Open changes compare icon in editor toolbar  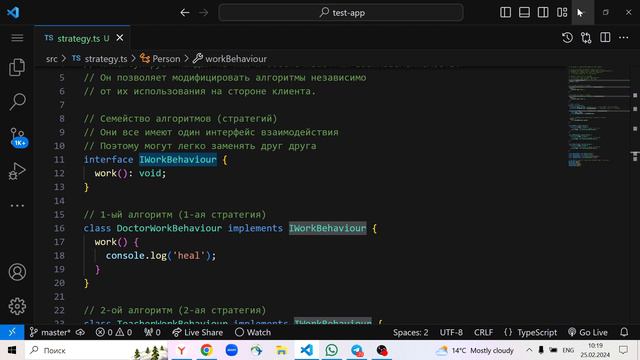586,38
